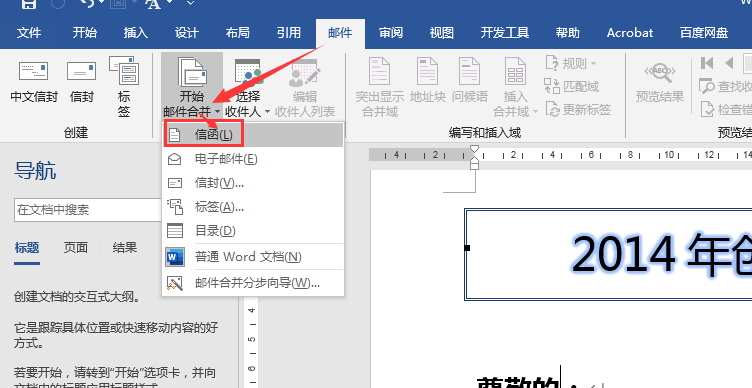Switch to the Layout (布局) tab
Viewport: 752px width, 388px height.
pyautogui.click(x=237, y=33)
